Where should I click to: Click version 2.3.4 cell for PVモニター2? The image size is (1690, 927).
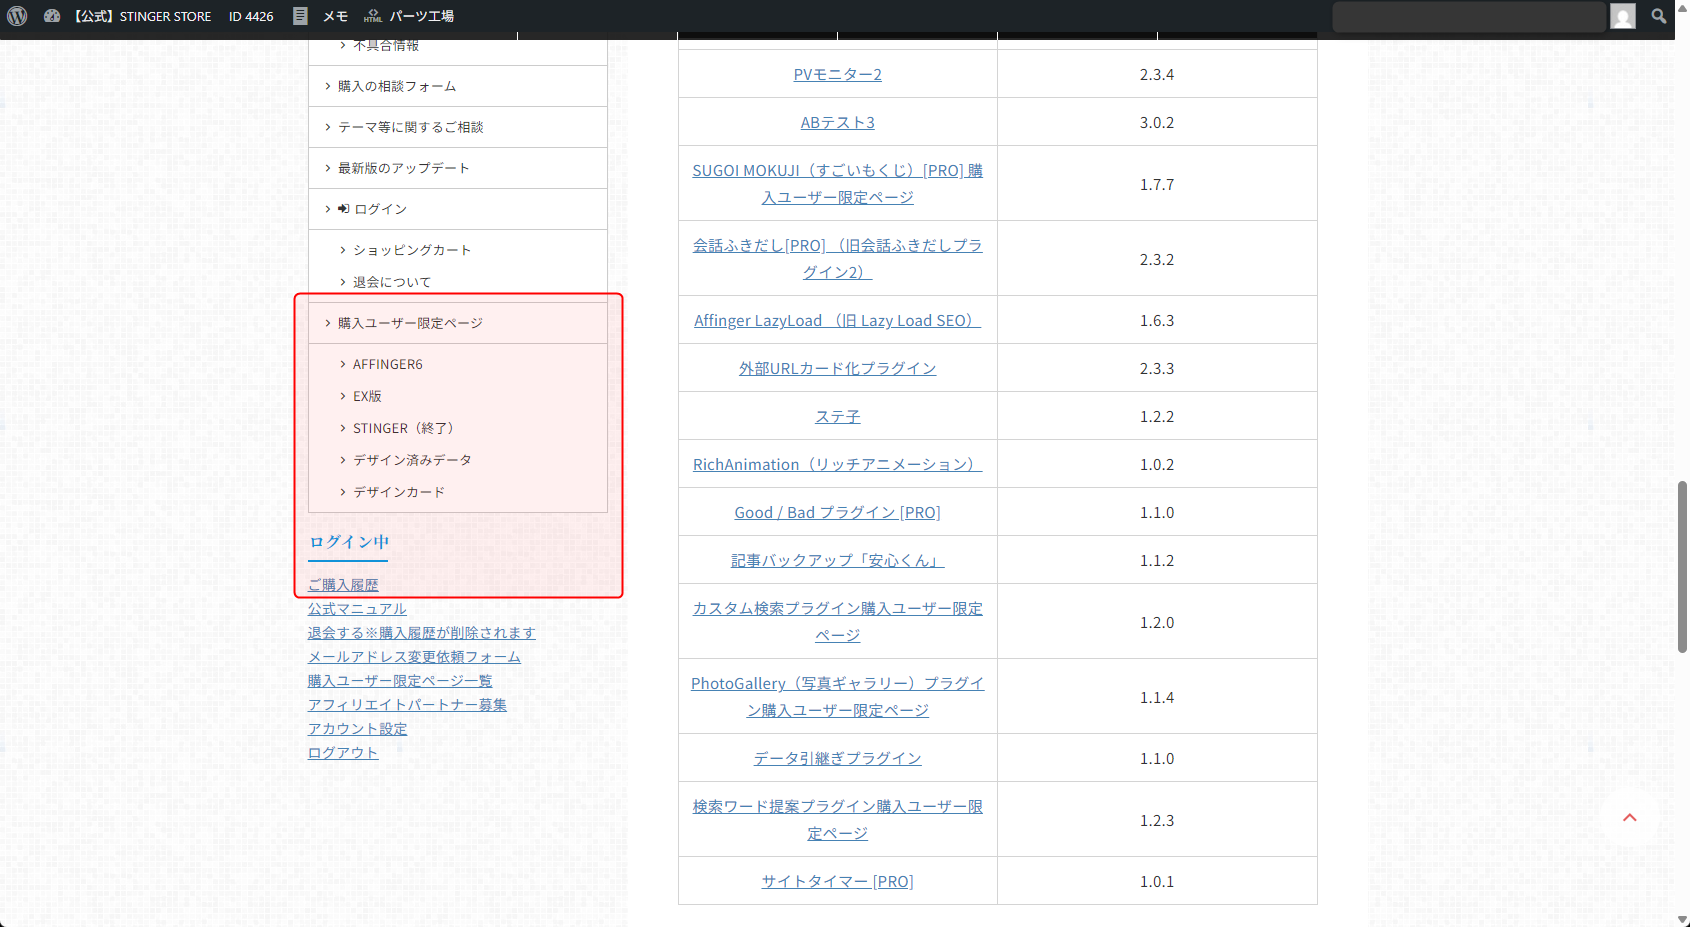pyautogui.click(x=1157, y=74)
